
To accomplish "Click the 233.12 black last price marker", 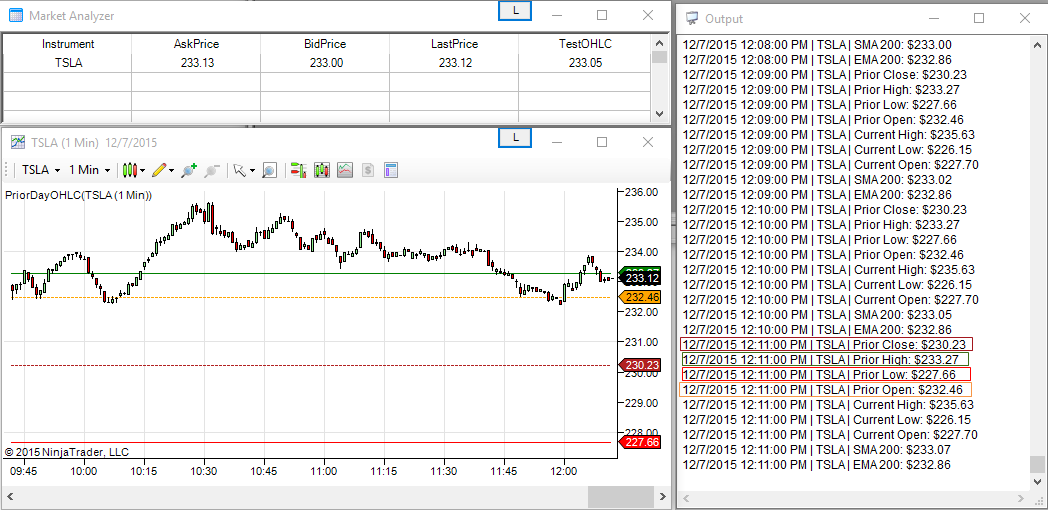I will pyautogui.click(x=640, y=279).
